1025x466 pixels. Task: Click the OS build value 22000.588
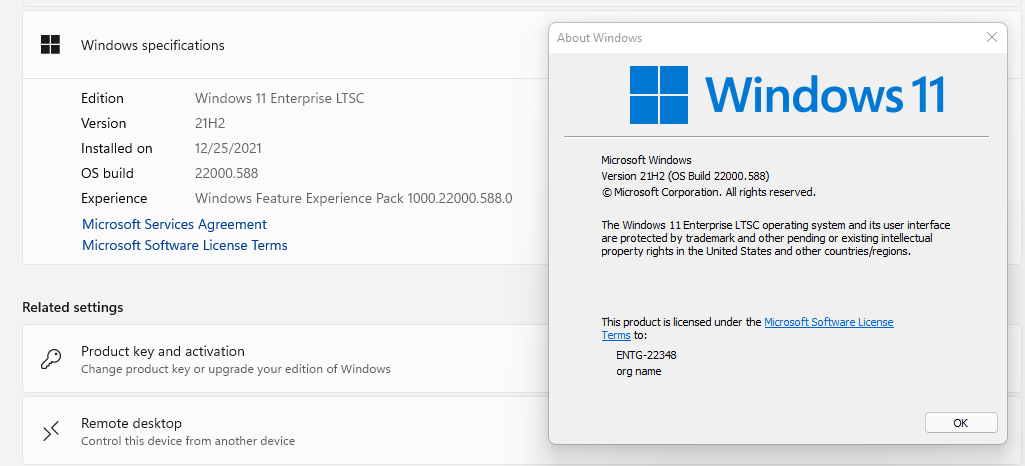225,173
